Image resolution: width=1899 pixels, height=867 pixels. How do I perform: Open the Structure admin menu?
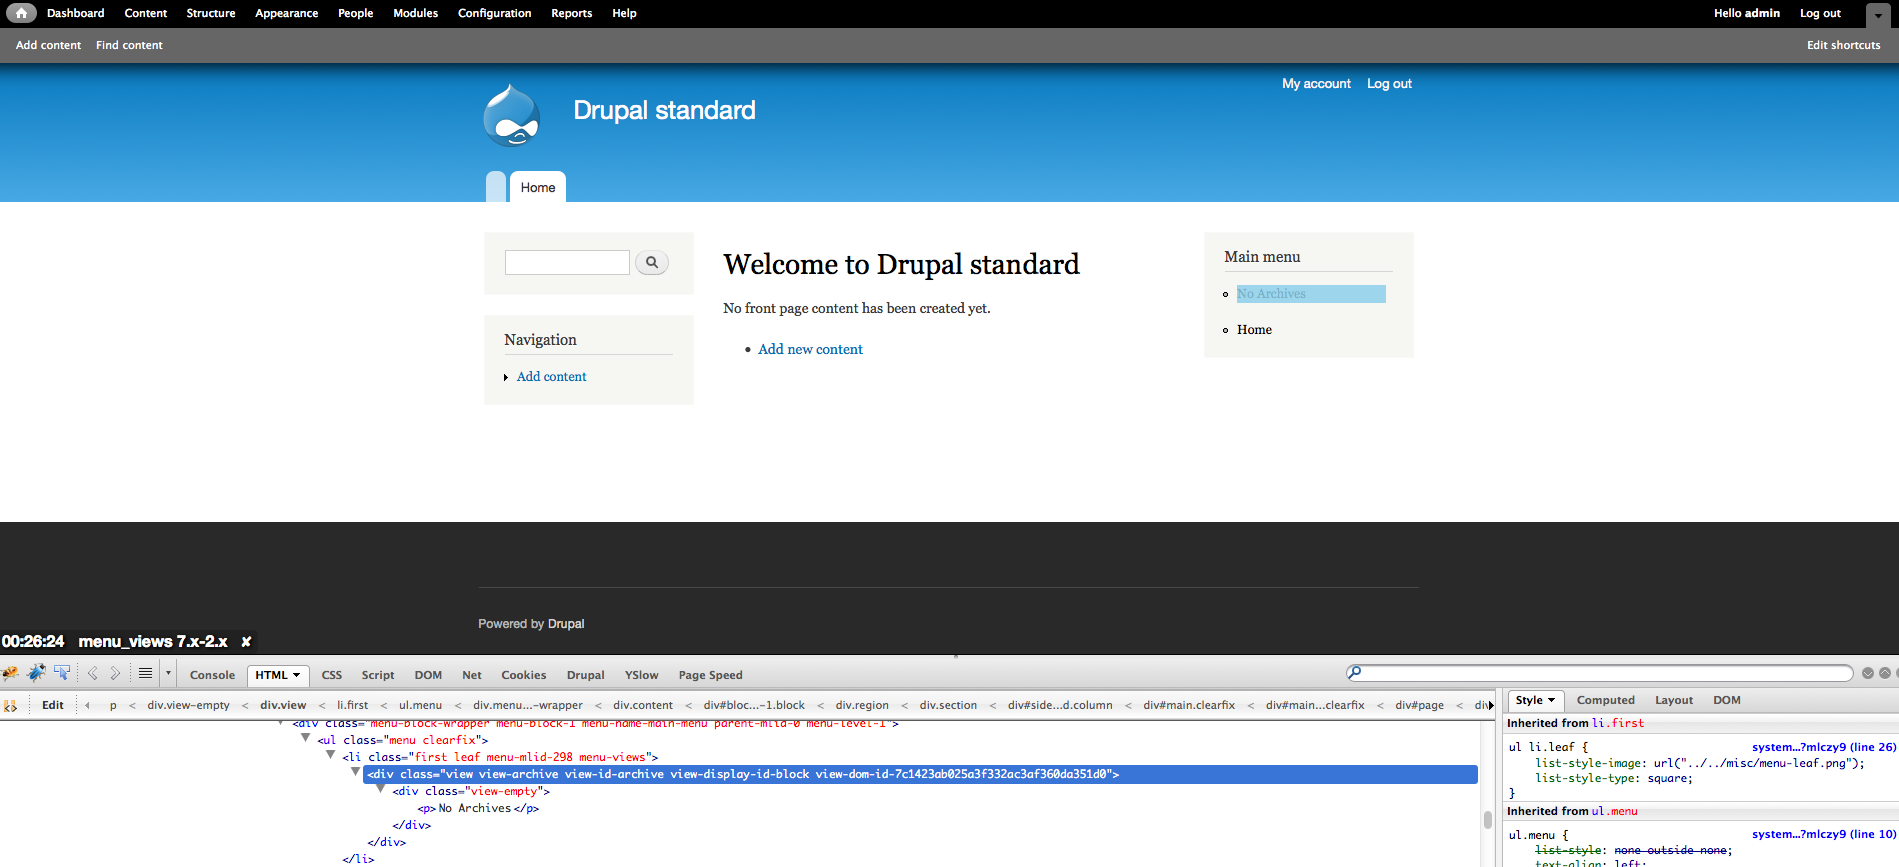[211, 13]
